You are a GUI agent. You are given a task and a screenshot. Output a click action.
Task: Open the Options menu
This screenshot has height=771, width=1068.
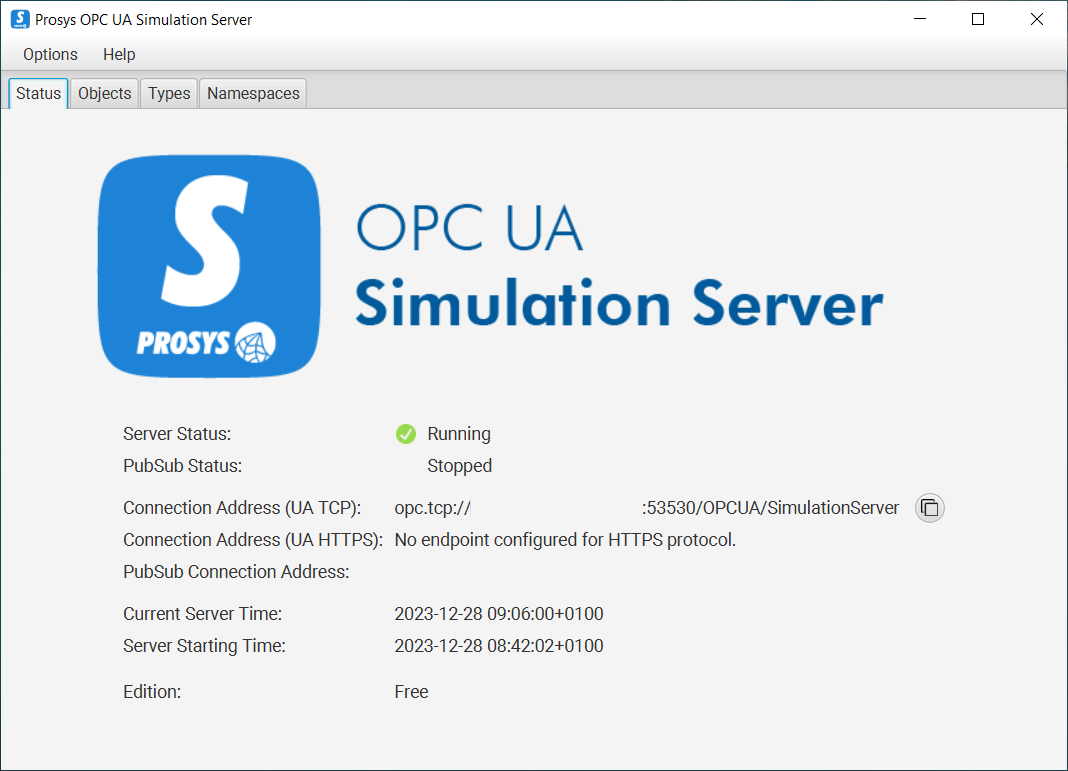(50, 55)
